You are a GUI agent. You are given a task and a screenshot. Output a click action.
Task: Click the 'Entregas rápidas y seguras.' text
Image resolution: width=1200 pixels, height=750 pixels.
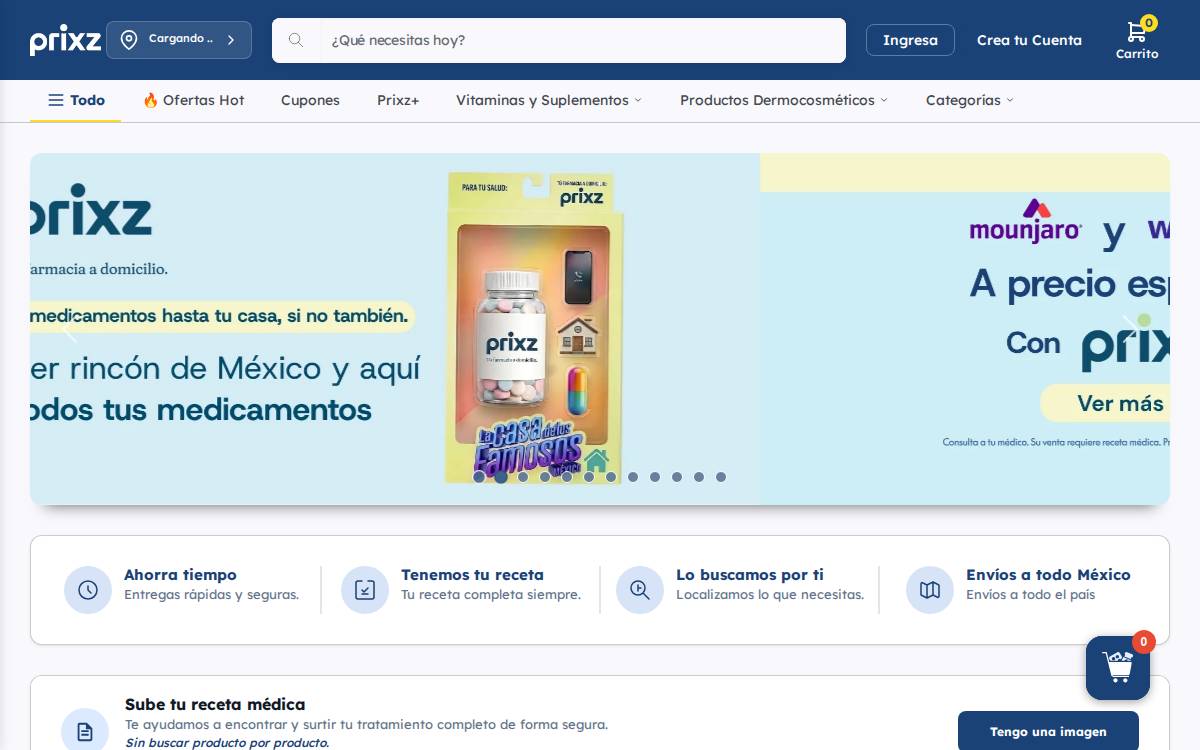(x=211, y=595)
